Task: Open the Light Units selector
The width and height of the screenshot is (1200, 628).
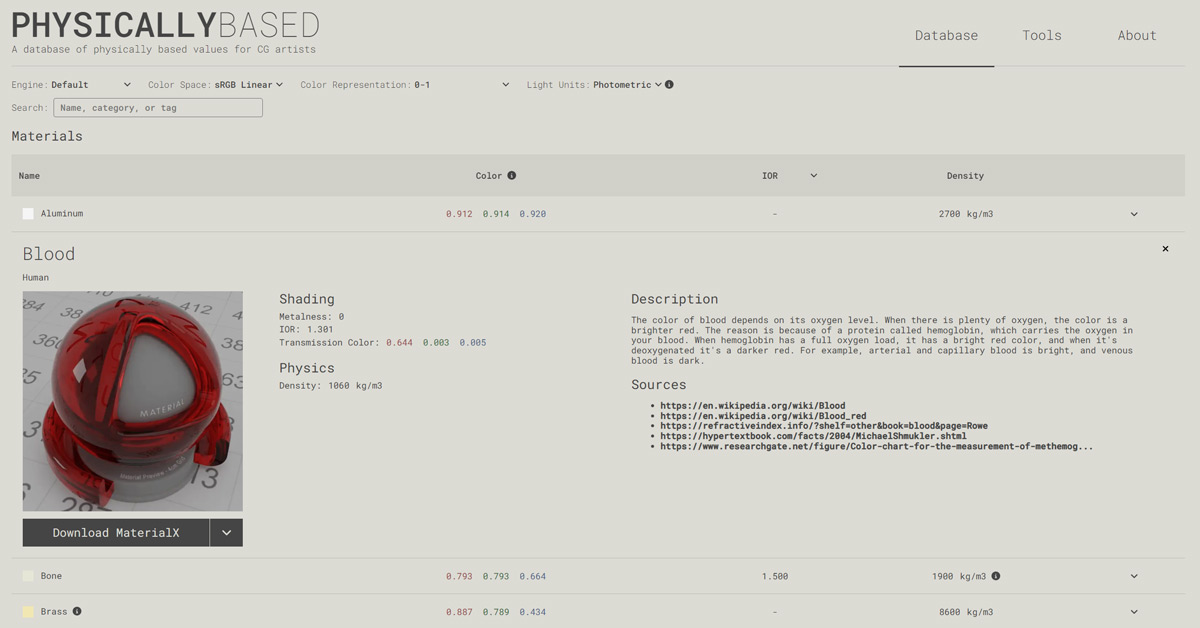Action: 627,85
